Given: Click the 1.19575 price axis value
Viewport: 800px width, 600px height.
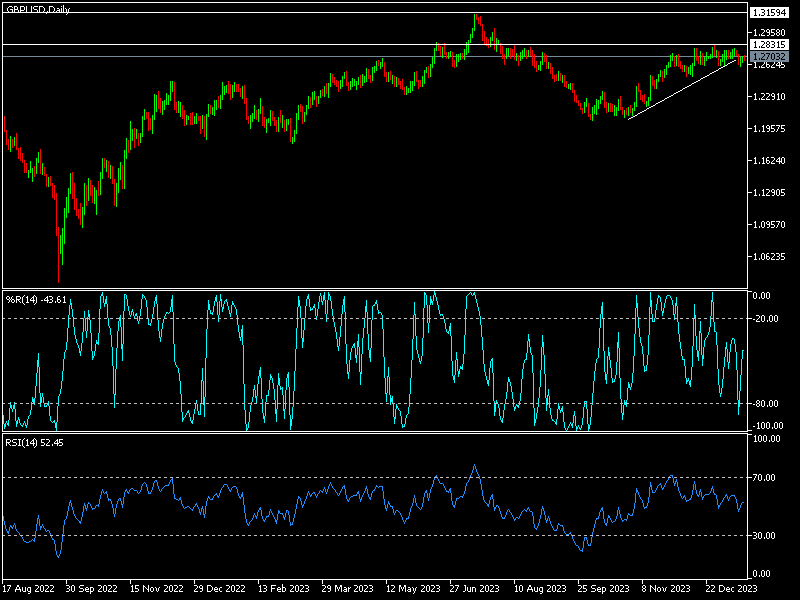Looking at the screenshot, I should (x=769, y=129).
